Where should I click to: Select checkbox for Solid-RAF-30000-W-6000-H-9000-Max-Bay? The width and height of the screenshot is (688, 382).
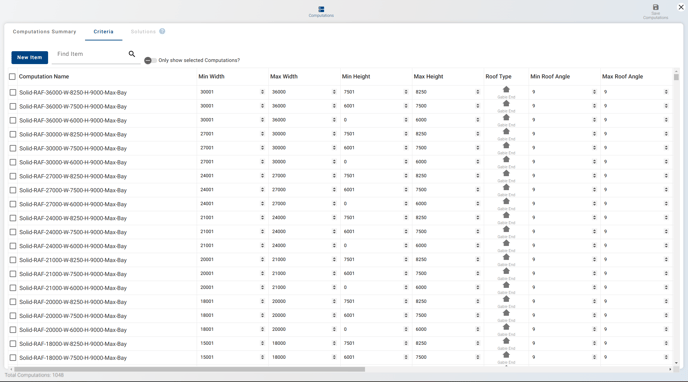[x=13, y=162]
